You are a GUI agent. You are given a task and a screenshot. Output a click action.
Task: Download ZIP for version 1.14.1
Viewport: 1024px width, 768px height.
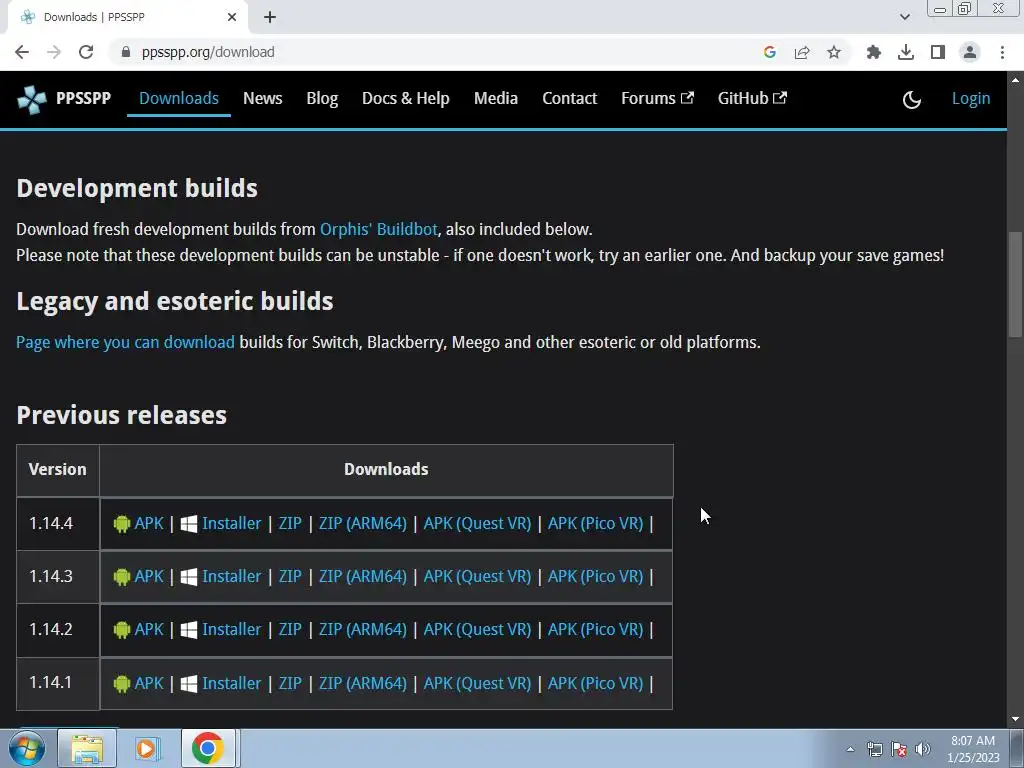290,683
